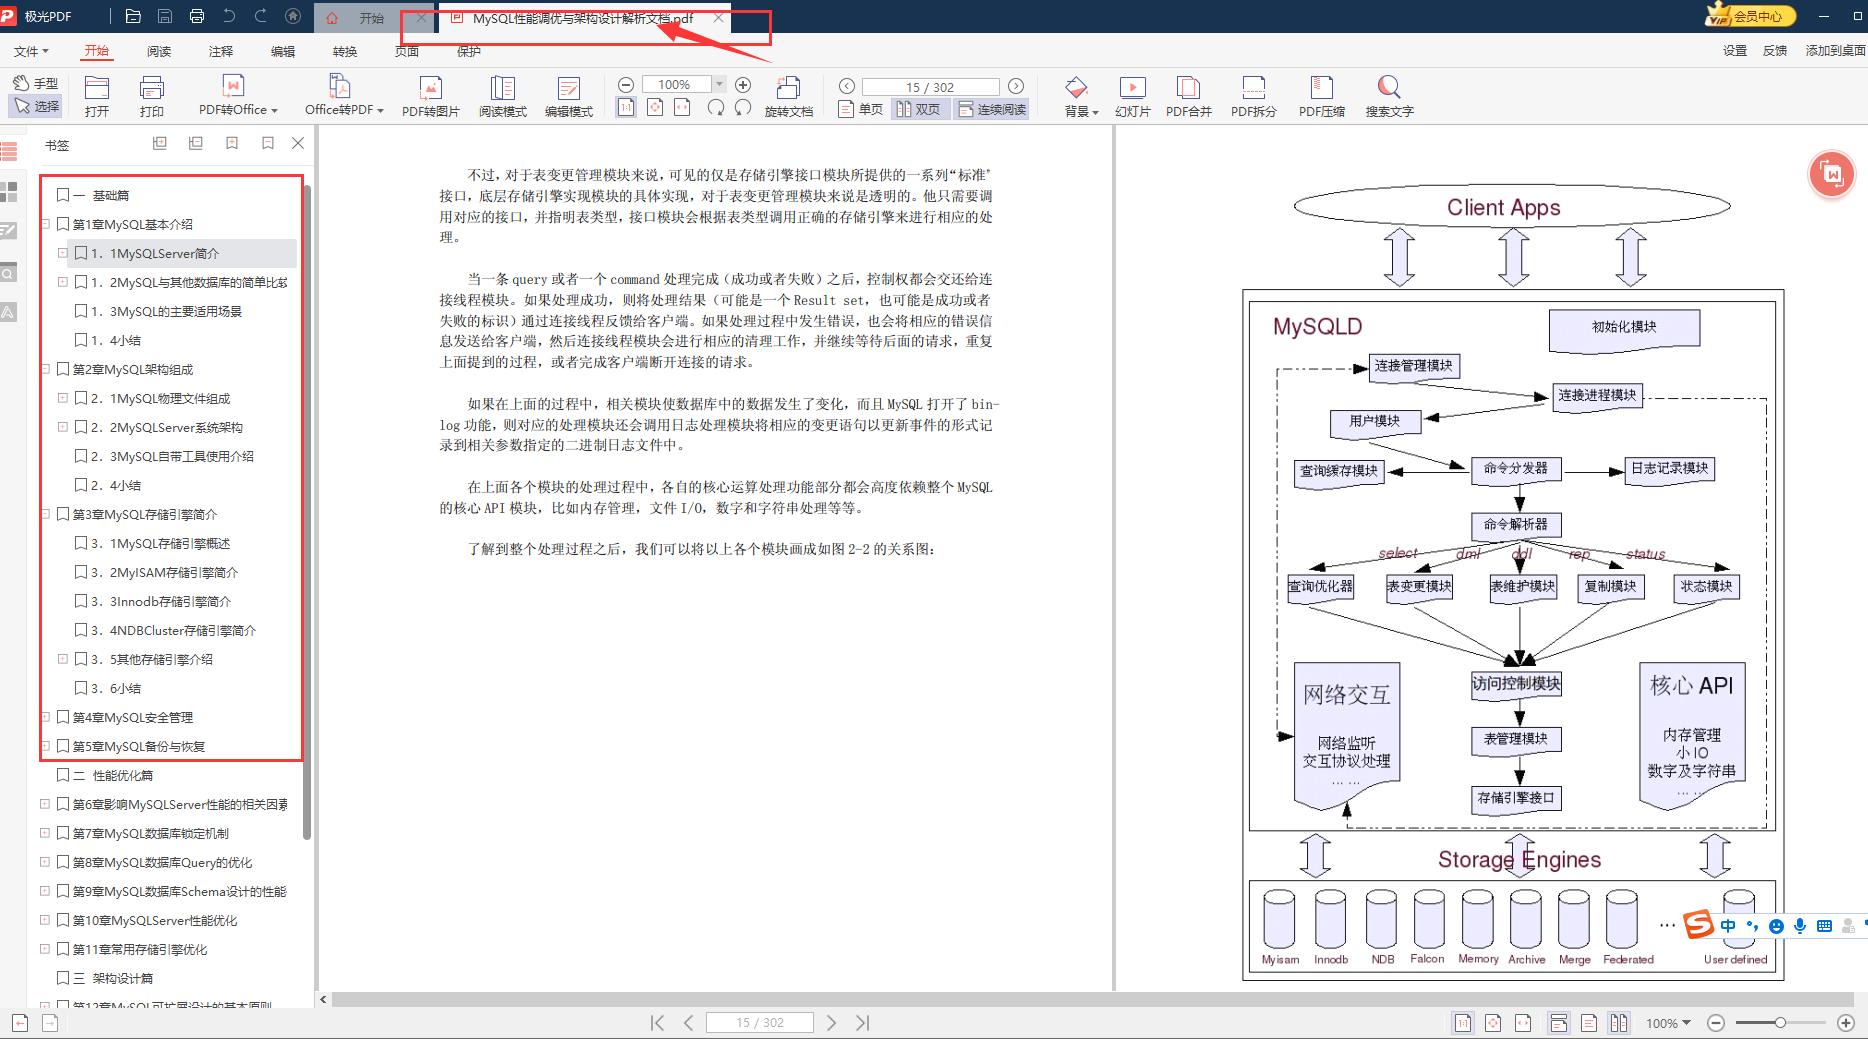Click the PDF合并 merge icon
1868x1039 pixels.
pos(1189,96)
